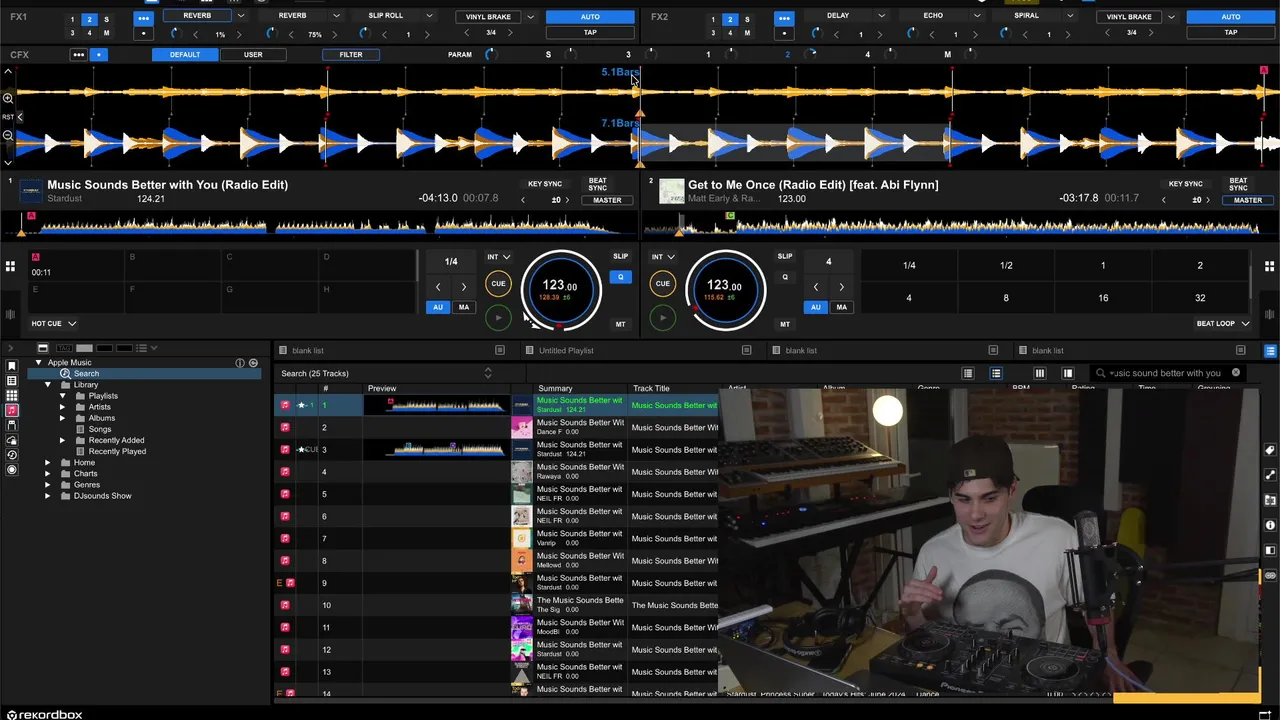This screenshot has height=720, width=1280.
Task: Click CFX three-dots options button
Action: (78, 54)
